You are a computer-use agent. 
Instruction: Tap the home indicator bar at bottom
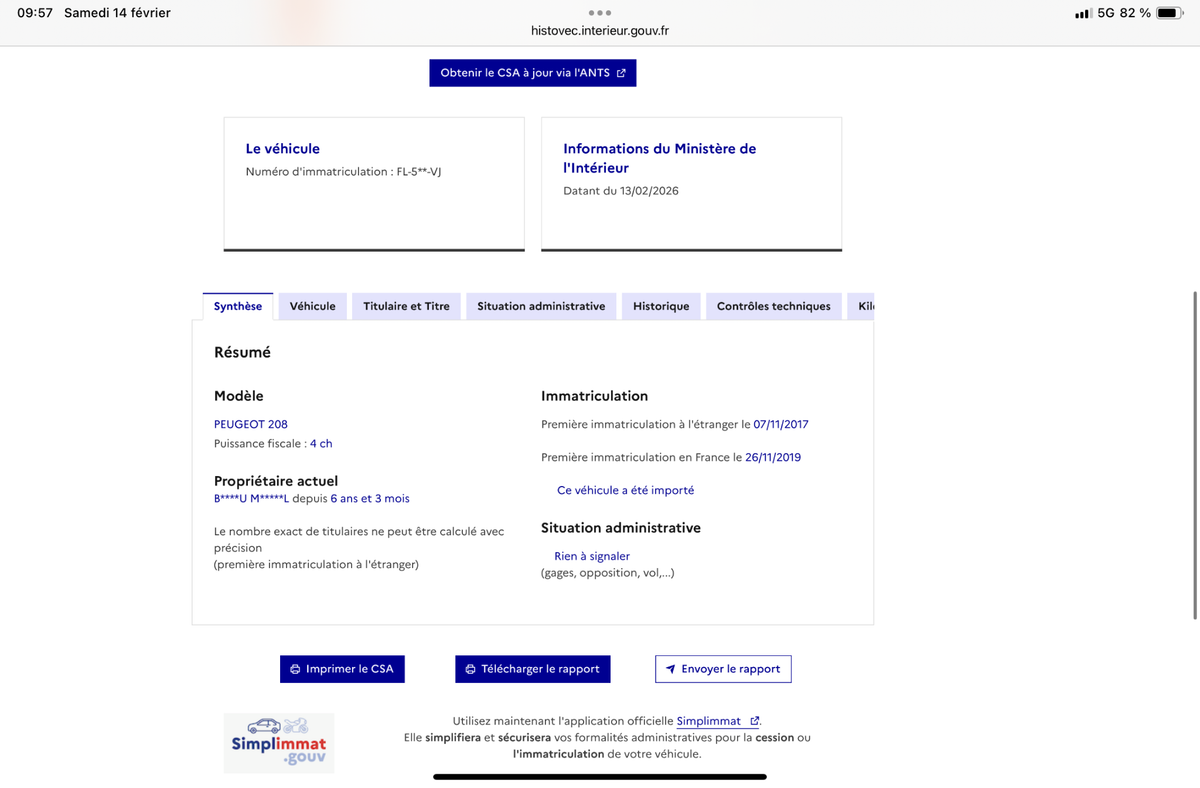point(600,777)
